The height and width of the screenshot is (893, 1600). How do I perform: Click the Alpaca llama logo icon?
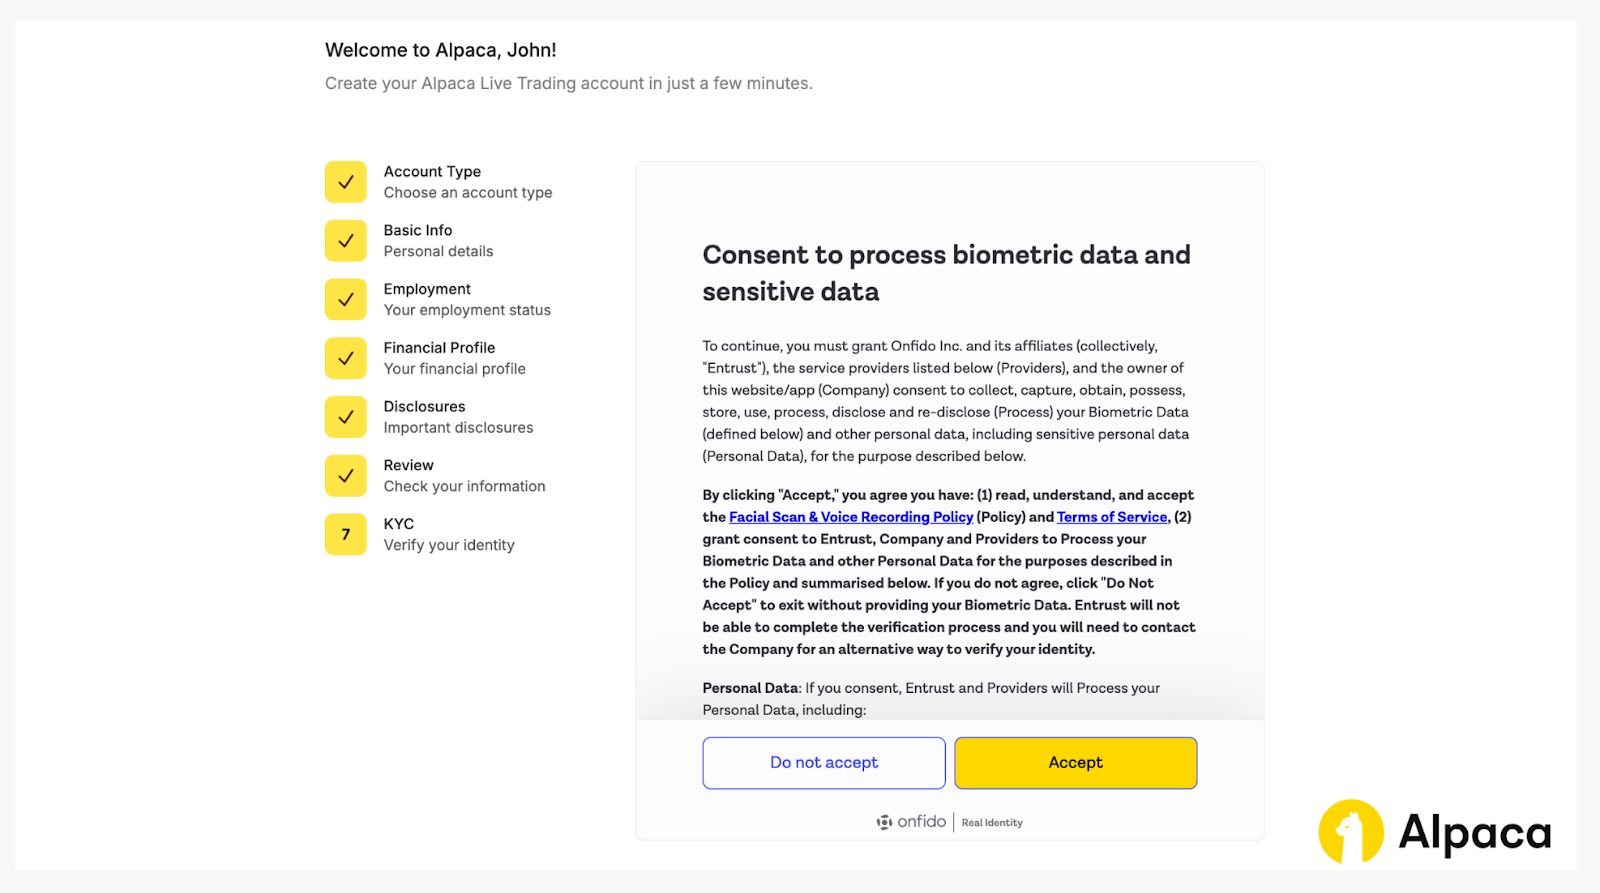[x=1351, y=831]
